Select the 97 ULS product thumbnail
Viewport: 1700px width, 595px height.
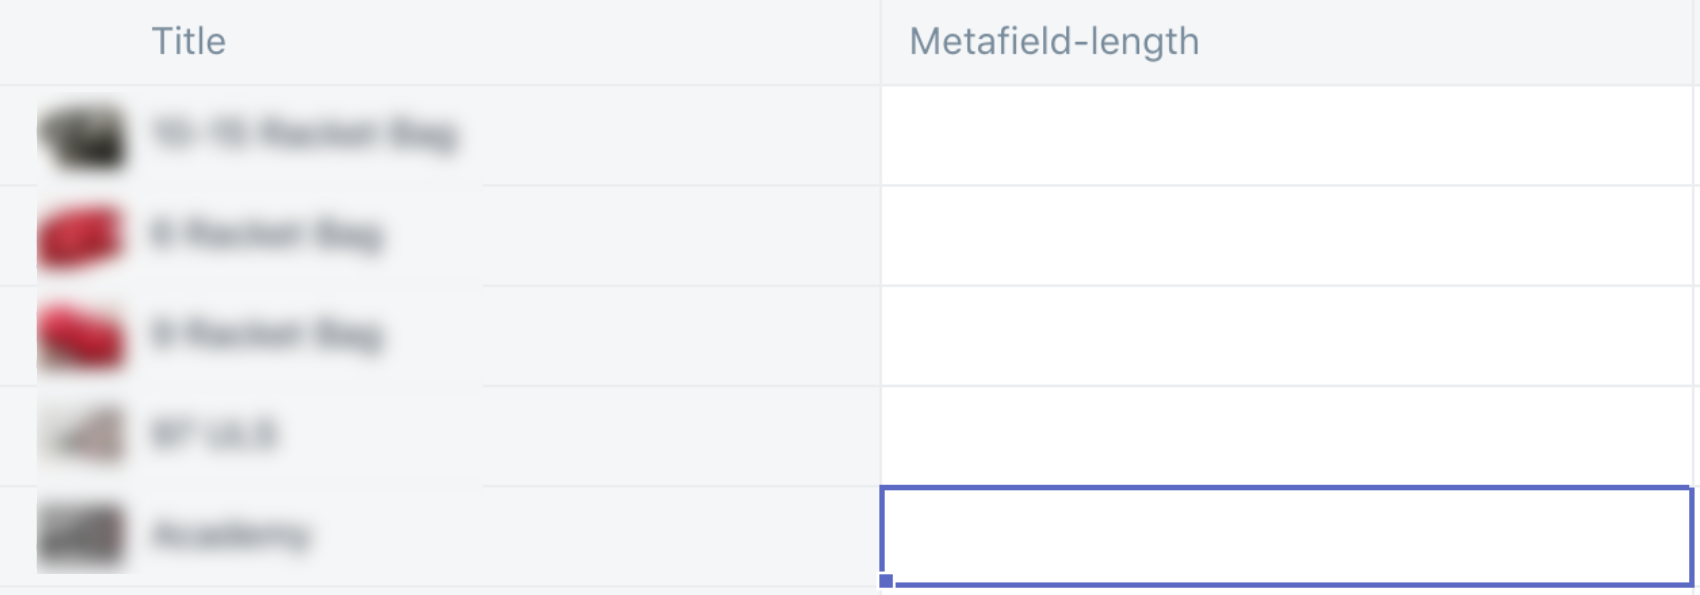[82, 434]
